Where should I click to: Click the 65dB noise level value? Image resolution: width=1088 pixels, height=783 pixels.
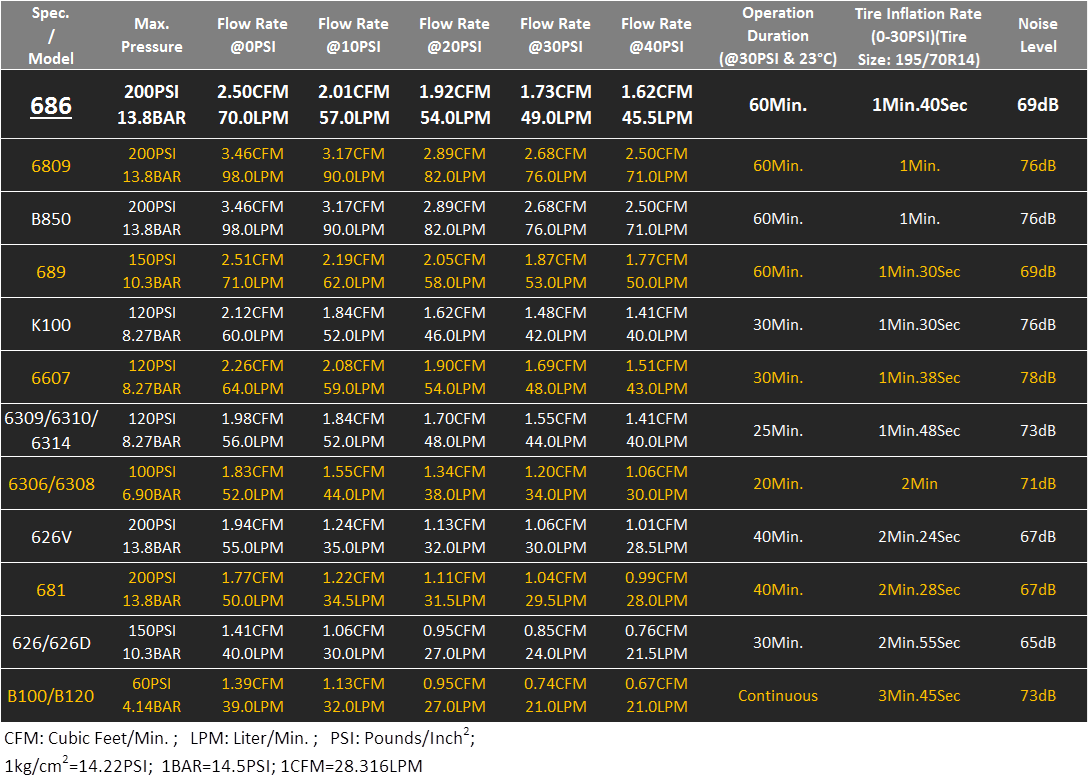pos(1037,643)
